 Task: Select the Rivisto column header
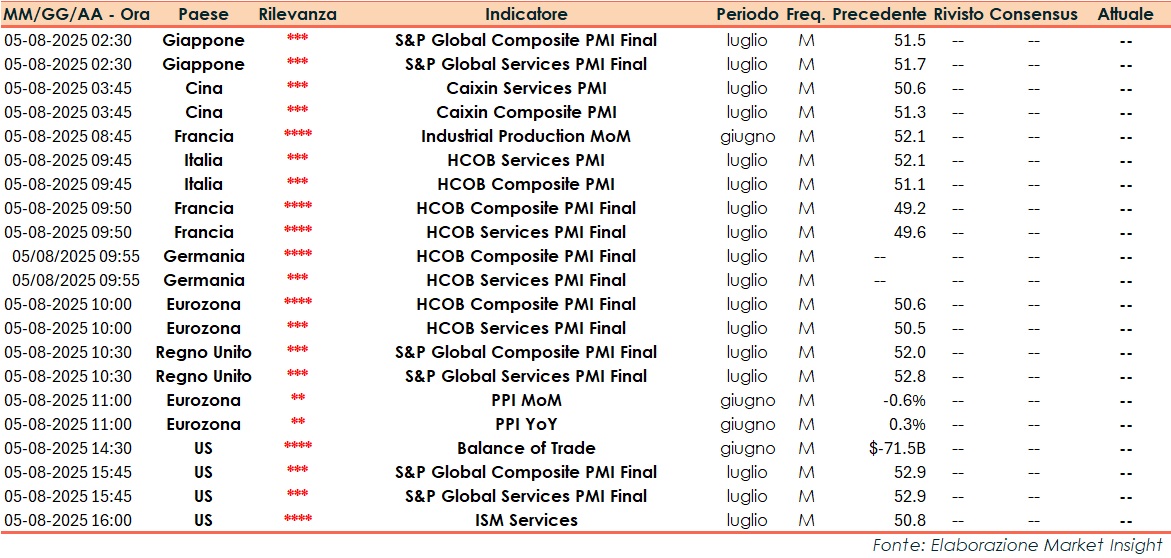click(x=959, y=15)
